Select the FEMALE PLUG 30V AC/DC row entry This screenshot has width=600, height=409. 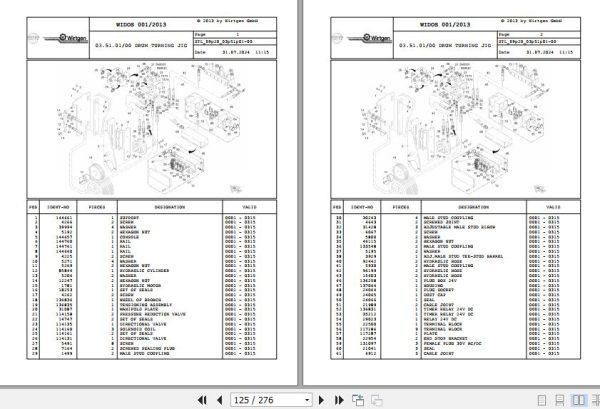452,344
